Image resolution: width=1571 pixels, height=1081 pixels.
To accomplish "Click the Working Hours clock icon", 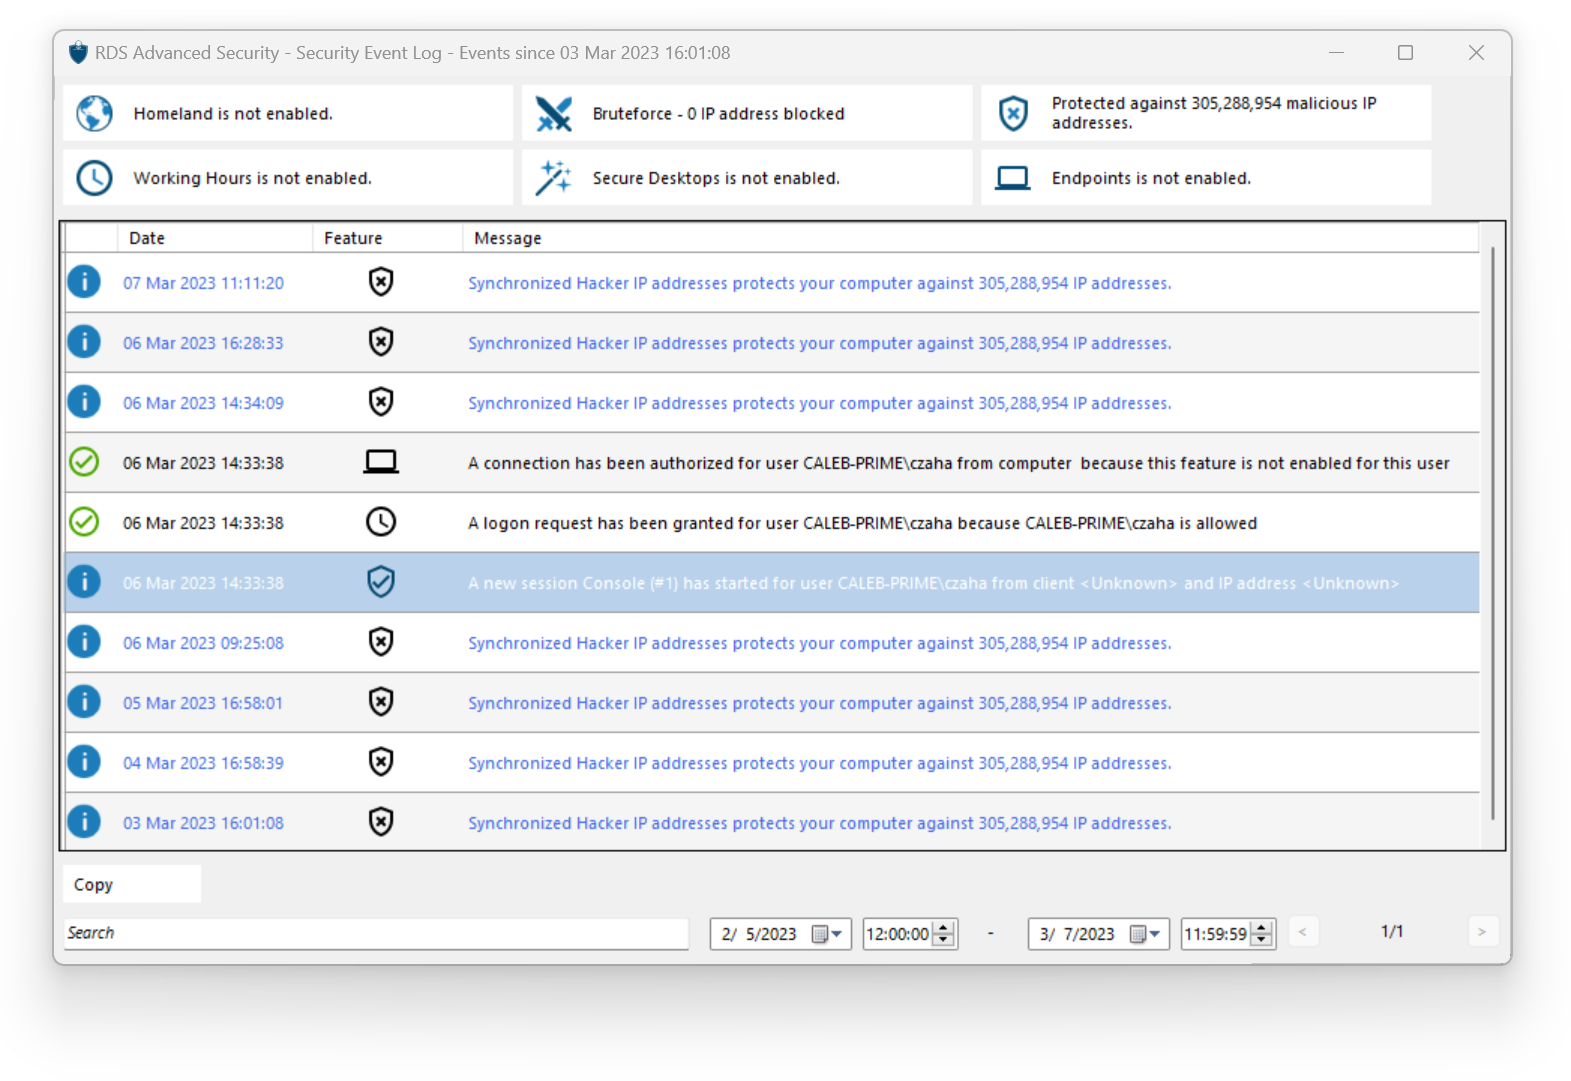I will click(x=95, y=178).
